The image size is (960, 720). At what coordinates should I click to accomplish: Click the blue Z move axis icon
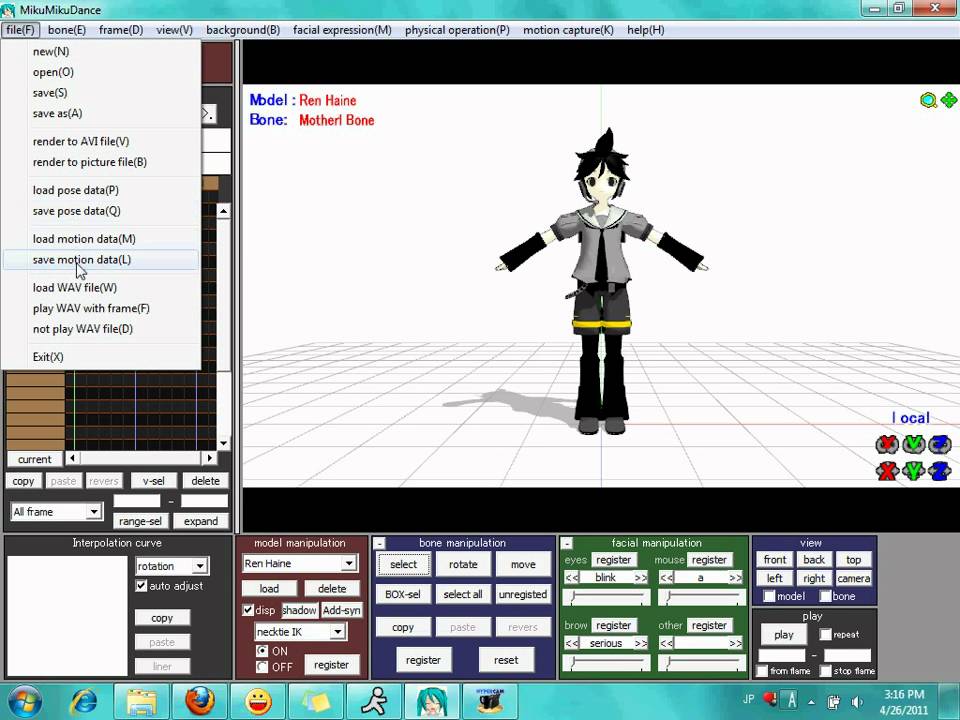click(939, 471)
